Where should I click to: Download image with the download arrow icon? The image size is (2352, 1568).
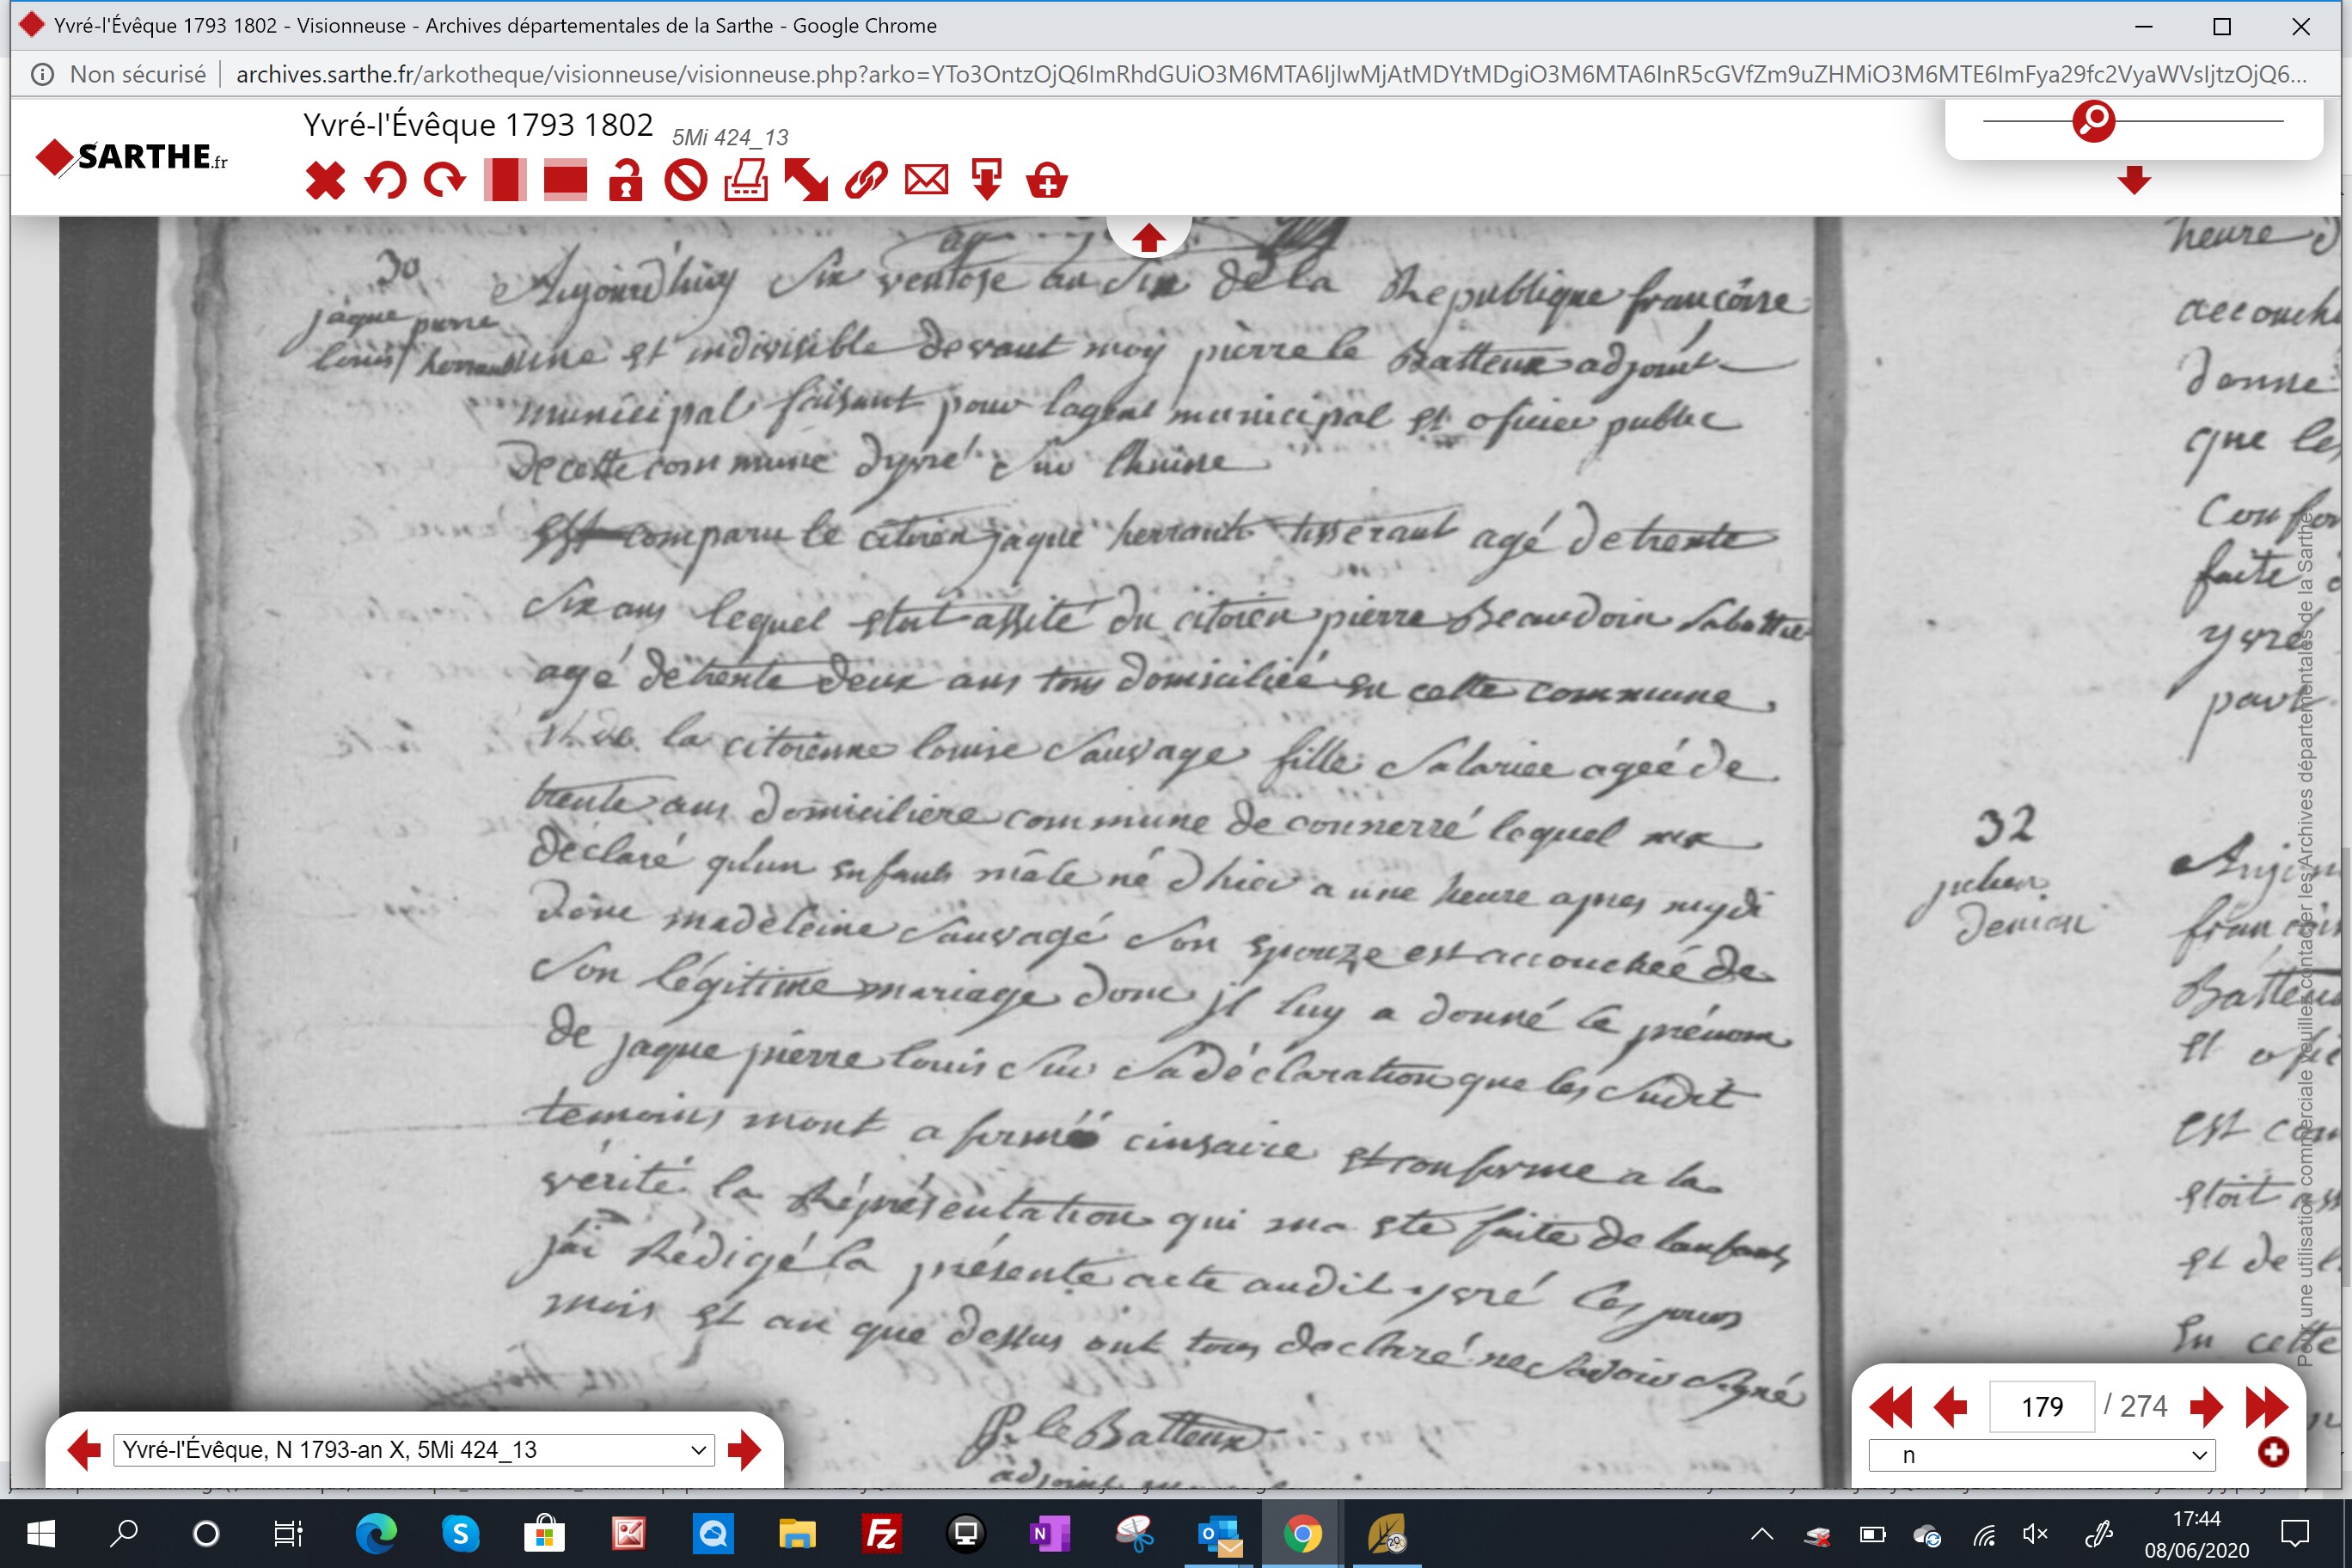point(986,181)
